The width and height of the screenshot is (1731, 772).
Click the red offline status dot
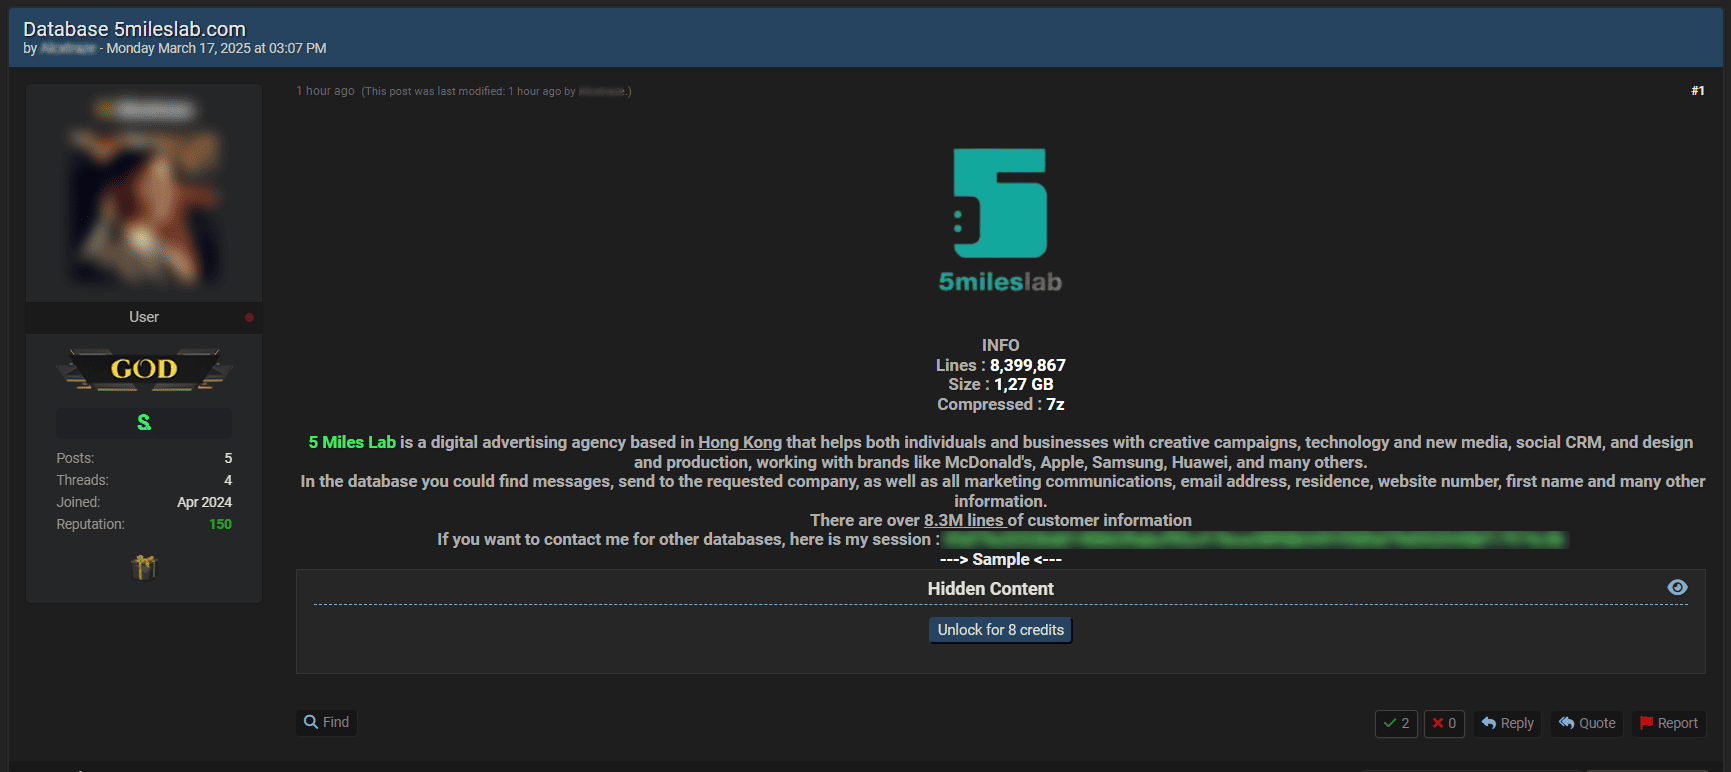point(249,317)
